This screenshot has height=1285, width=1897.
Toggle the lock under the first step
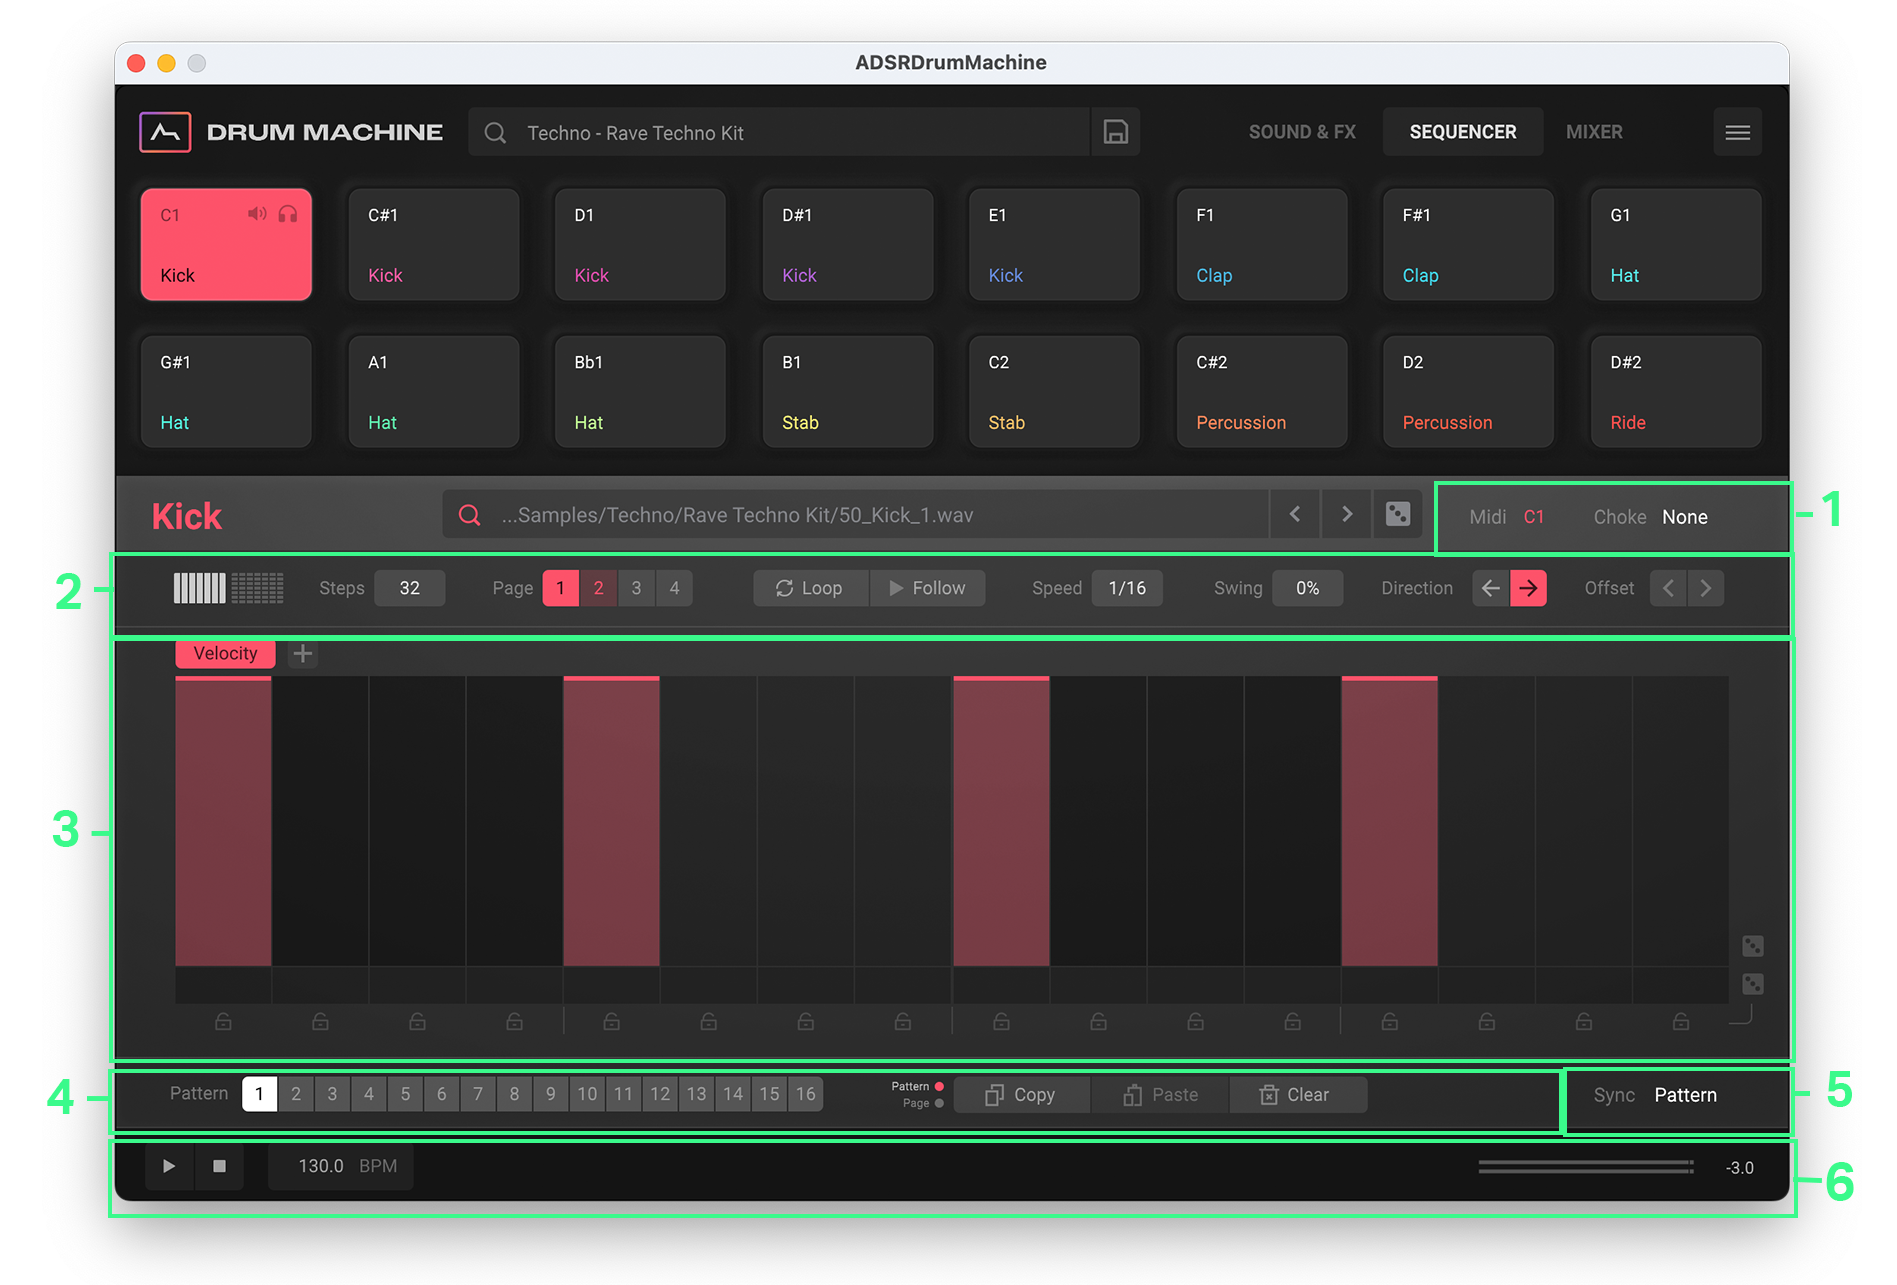click(x=223, y=1021)
